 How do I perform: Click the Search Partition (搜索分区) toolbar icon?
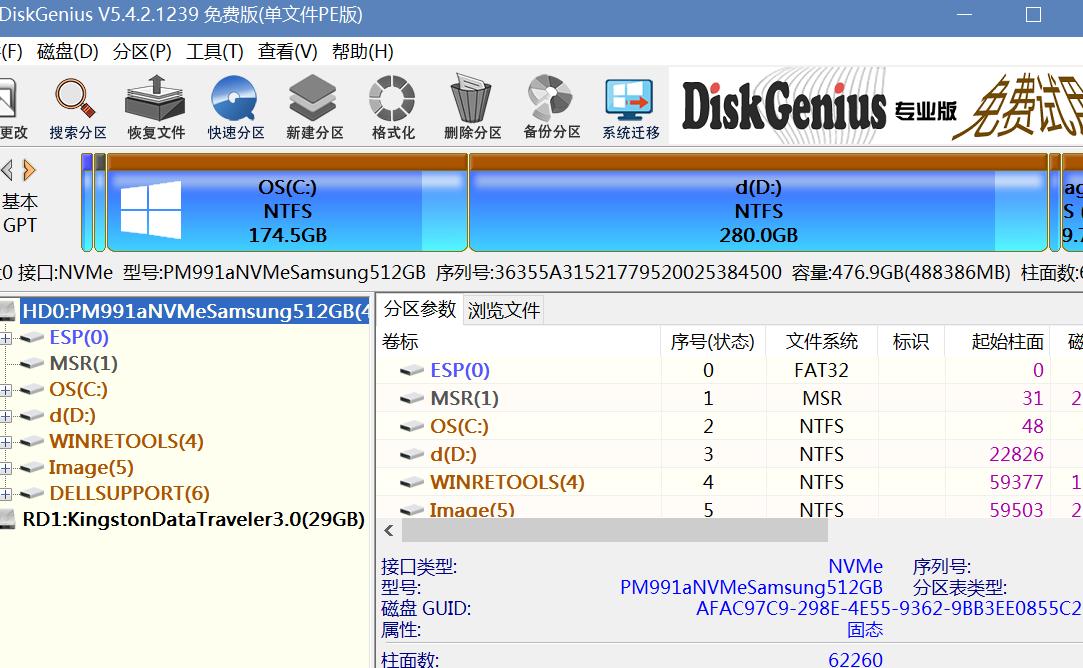pyautogui.click(x=77, y=107)
